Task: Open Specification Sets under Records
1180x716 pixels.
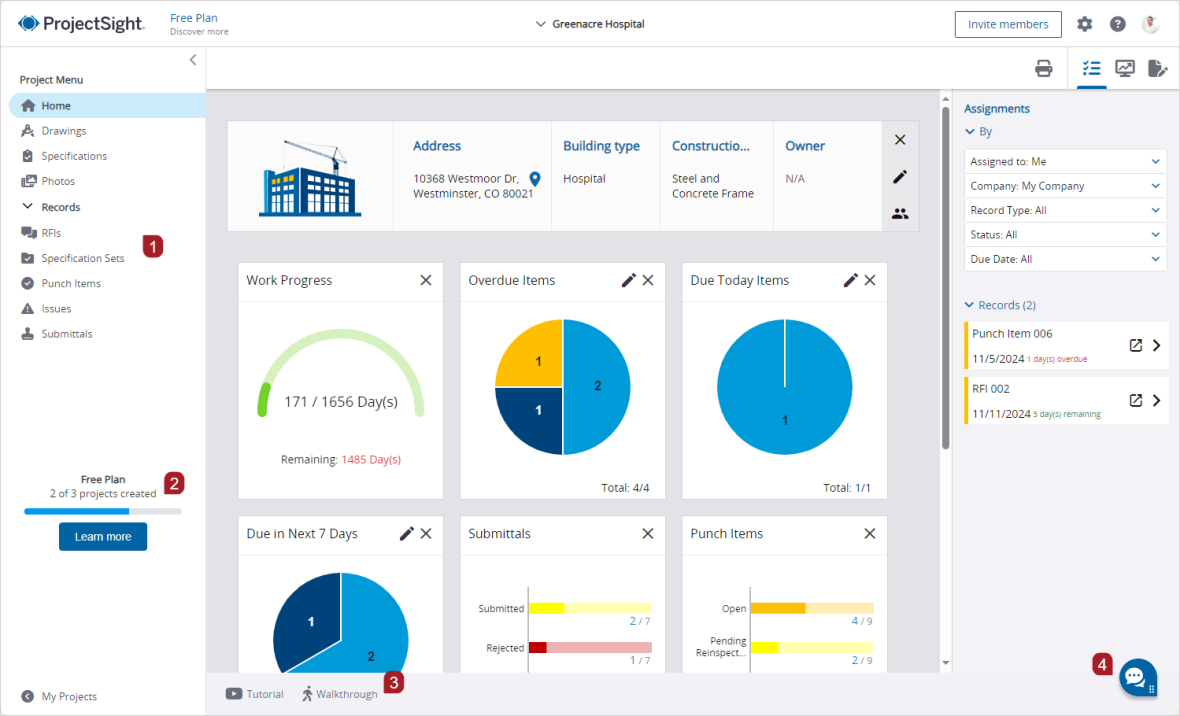Action: [73, 258]
